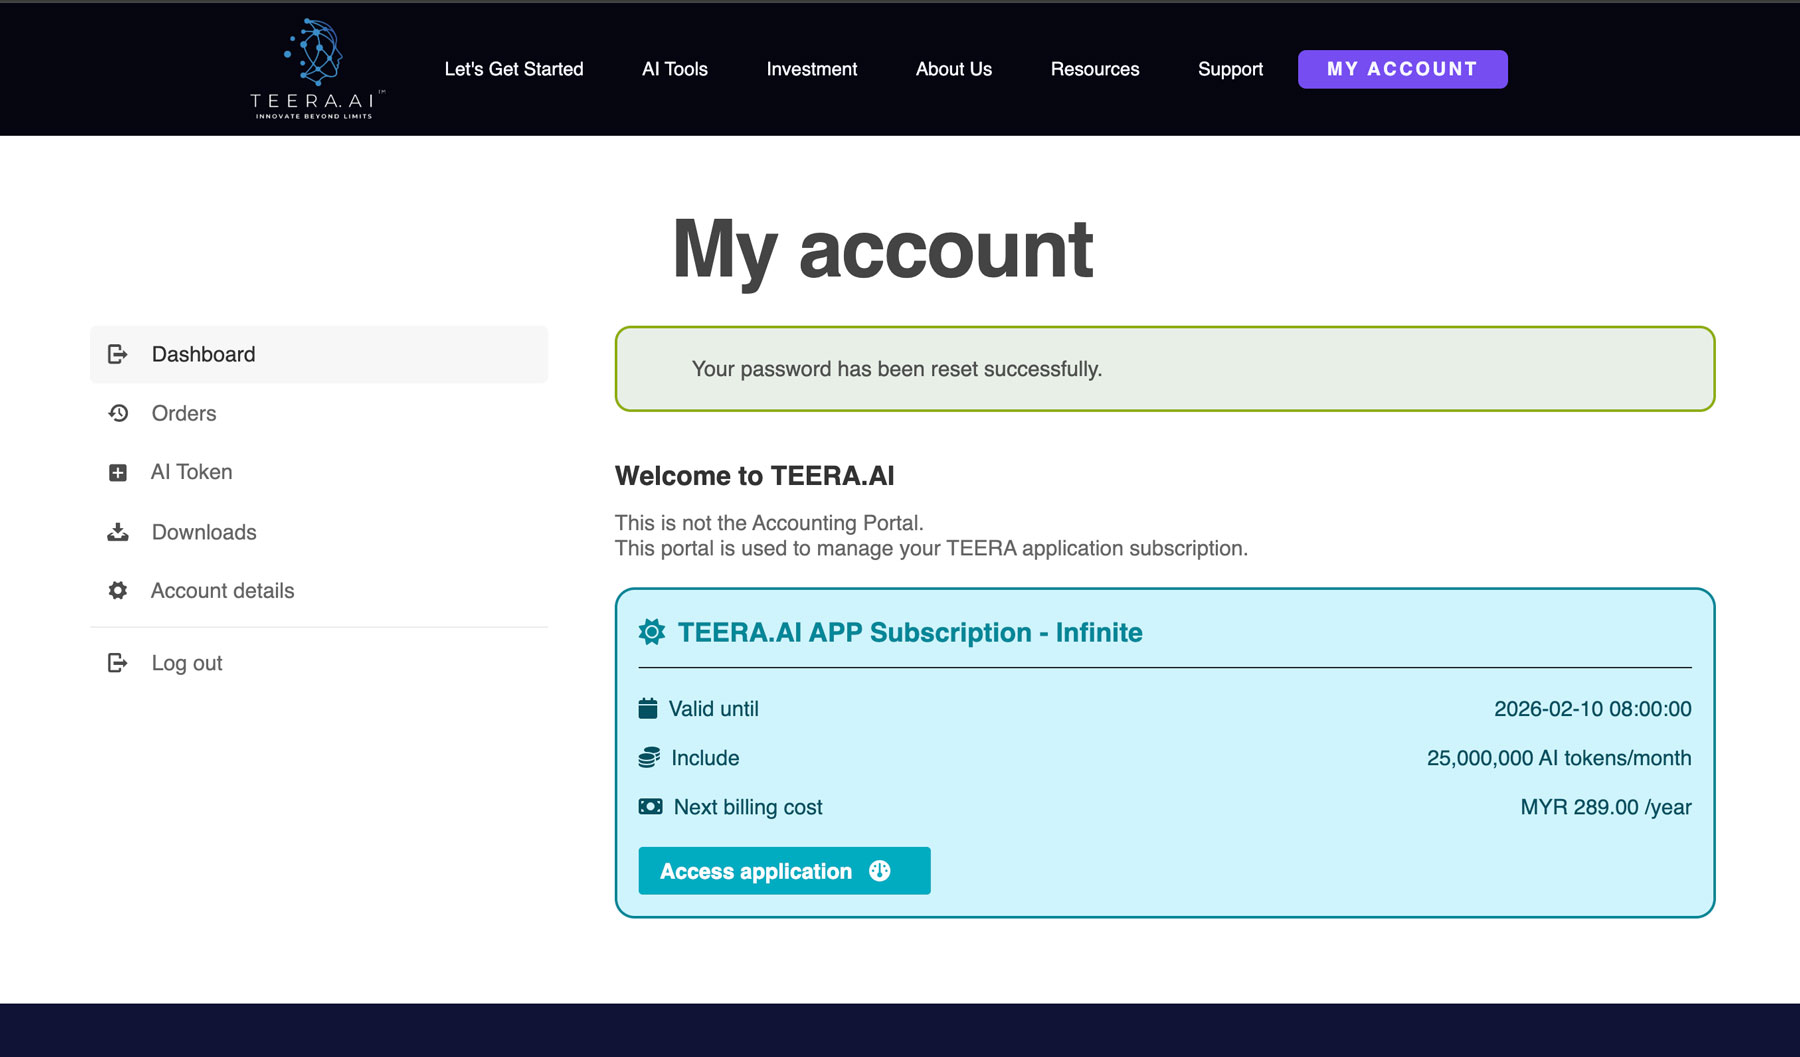Navigate to the Support section

[1230, 69]
